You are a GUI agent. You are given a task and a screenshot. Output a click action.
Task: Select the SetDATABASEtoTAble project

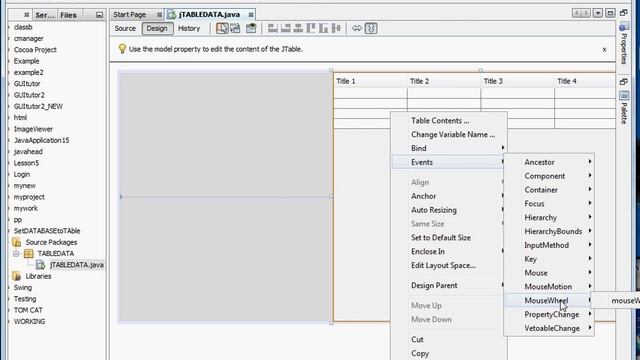(47, 231)
